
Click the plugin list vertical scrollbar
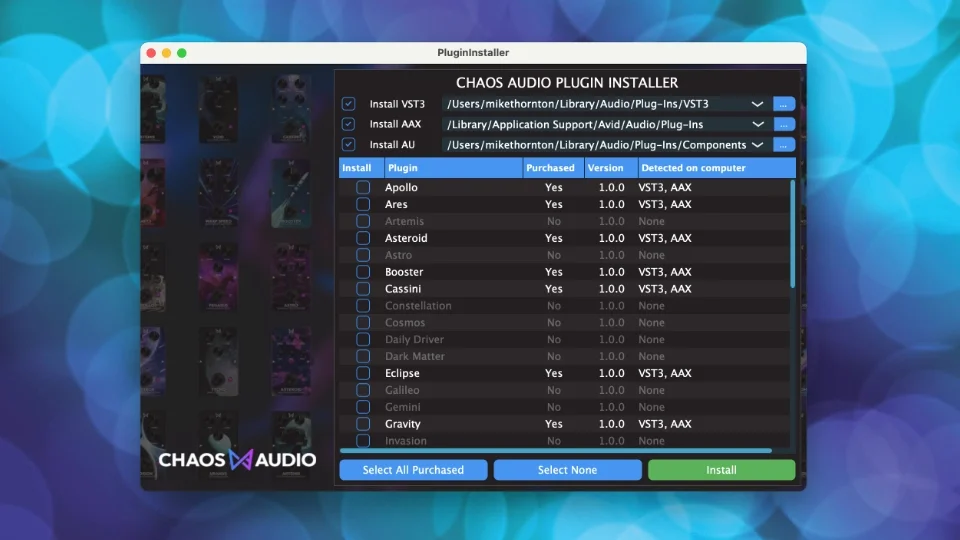click(793, 233)
